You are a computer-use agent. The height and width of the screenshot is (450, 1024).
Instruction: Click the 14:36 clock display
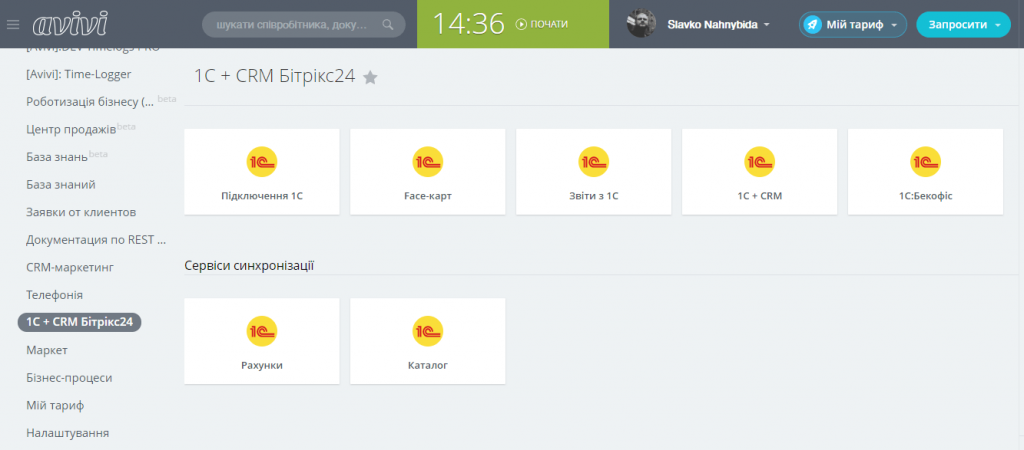point(468,24)
